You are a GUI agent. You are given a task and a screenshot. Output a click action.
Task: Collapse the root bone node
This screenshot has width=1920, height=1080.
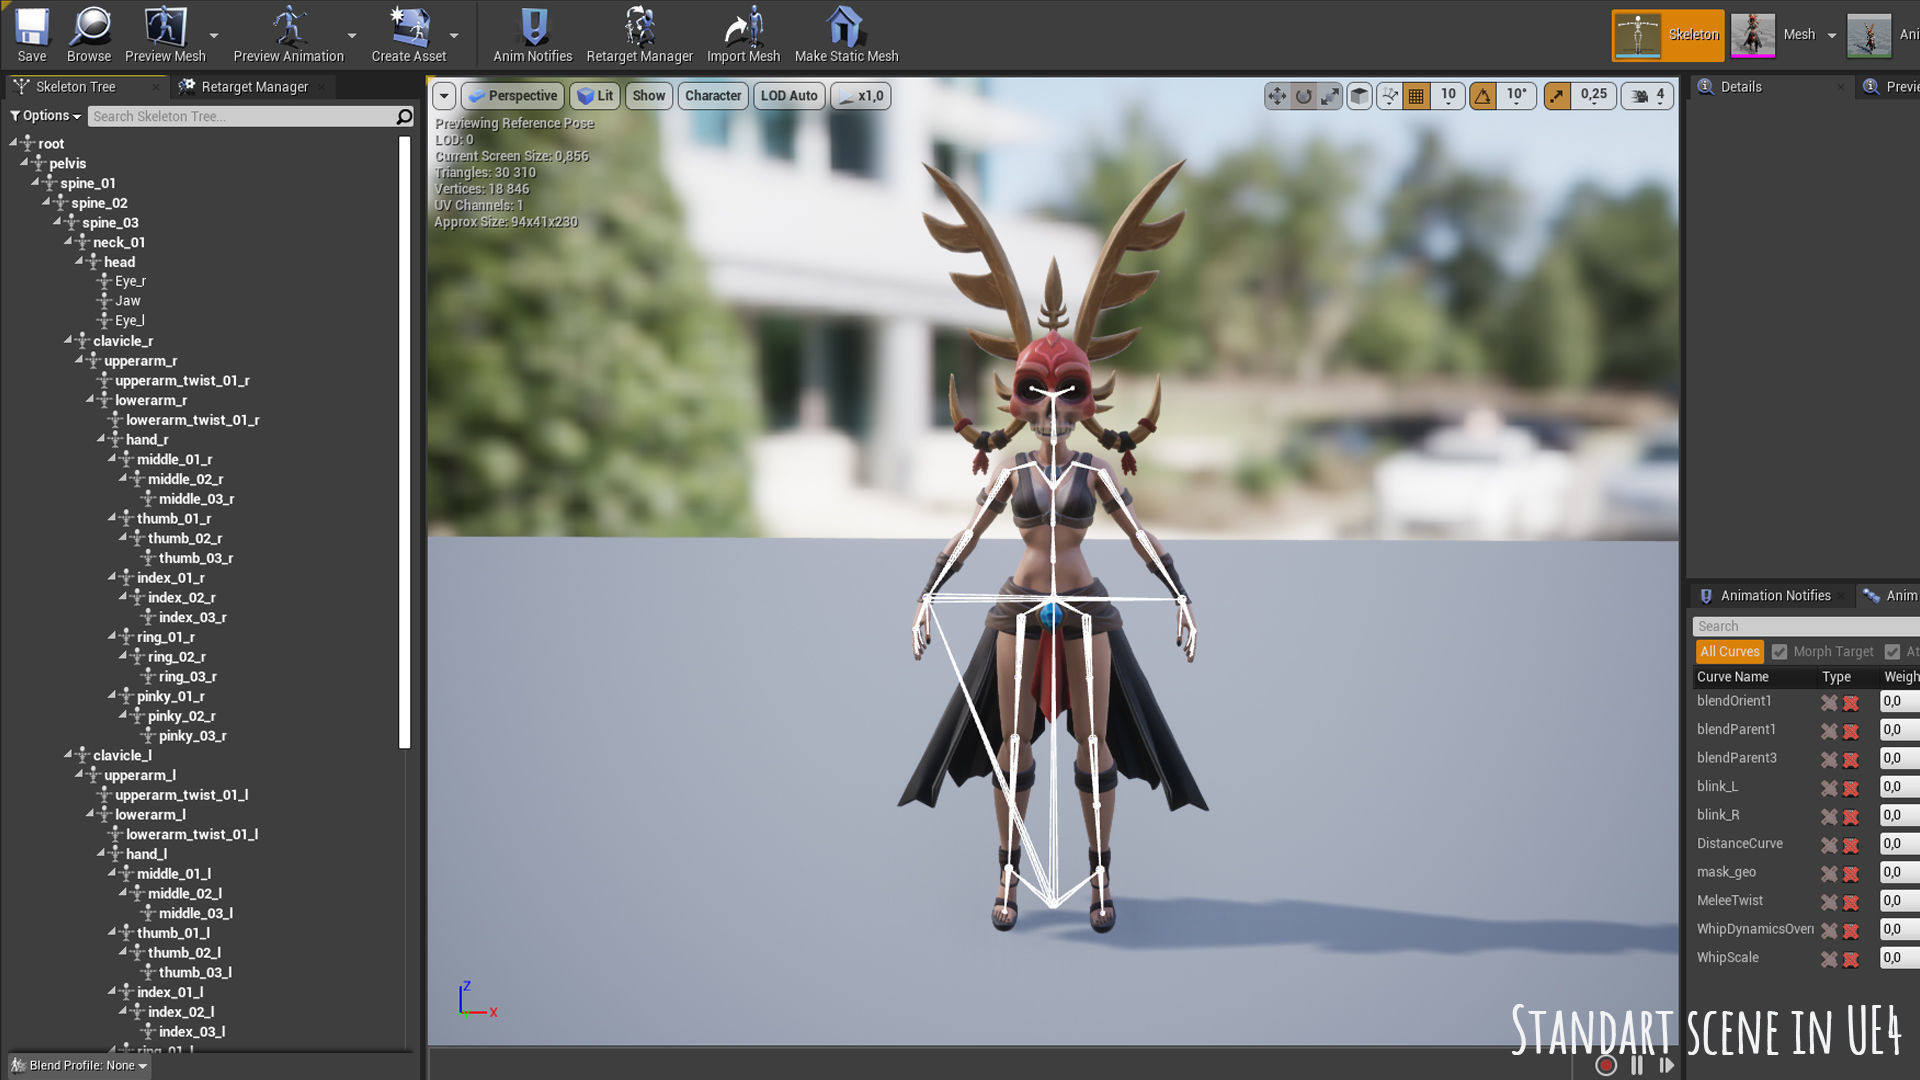[x=14, y=143]
